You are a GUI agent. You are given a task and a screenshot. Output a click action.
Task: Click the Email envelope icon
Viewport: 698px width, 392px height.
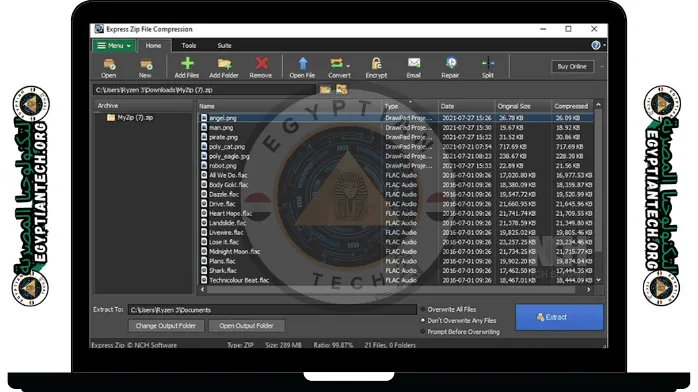[414, 63]
